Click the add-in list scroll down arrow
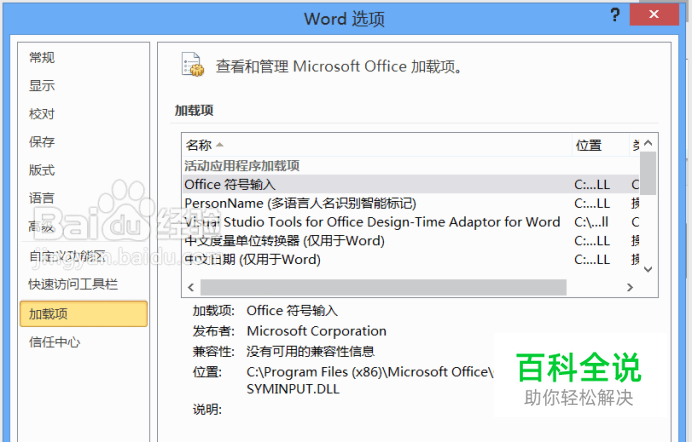The image size is (692, 442). click(x=648, y=269)
